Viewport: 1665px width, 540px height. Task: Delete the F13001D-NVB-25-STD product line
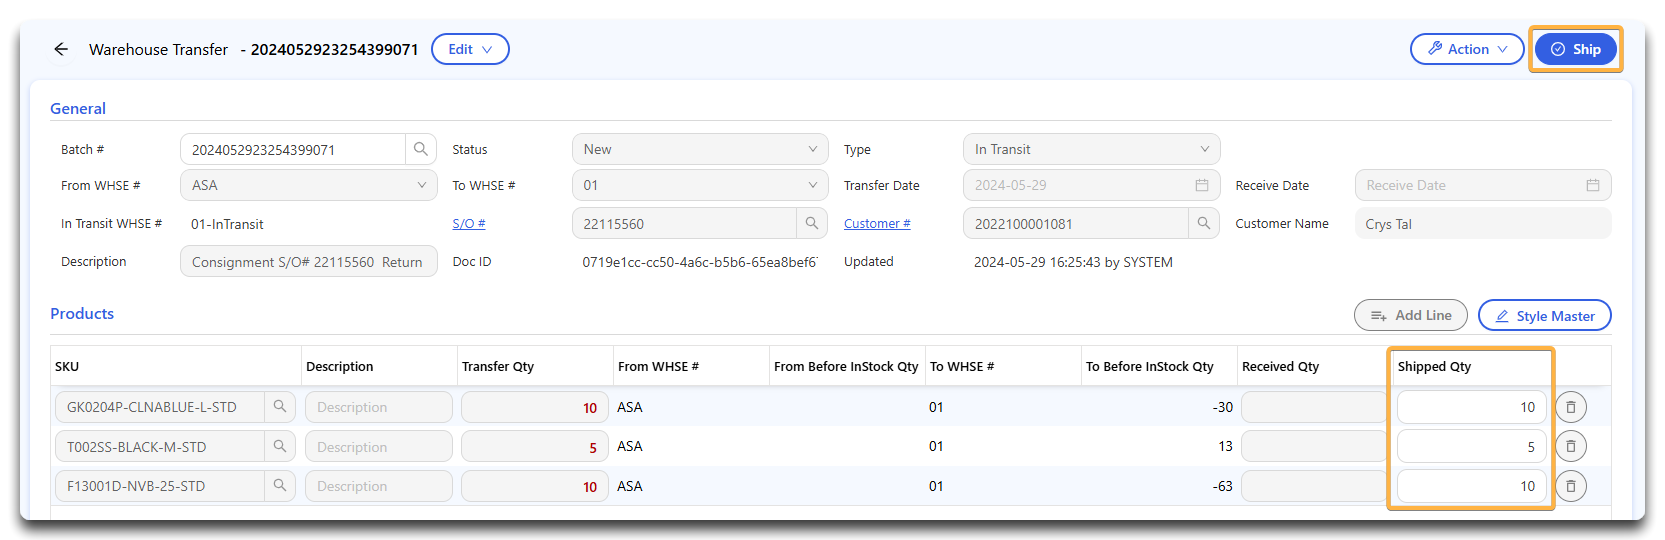click(1570, 486)
